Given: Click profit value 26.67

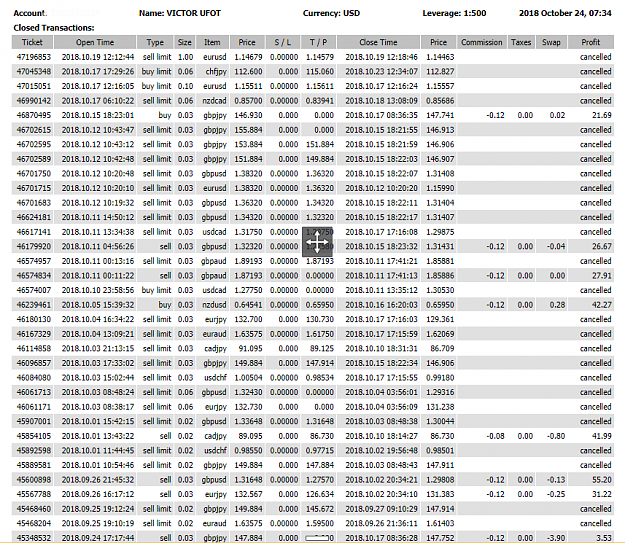Looking at the screenshot, I should point(601,246).
